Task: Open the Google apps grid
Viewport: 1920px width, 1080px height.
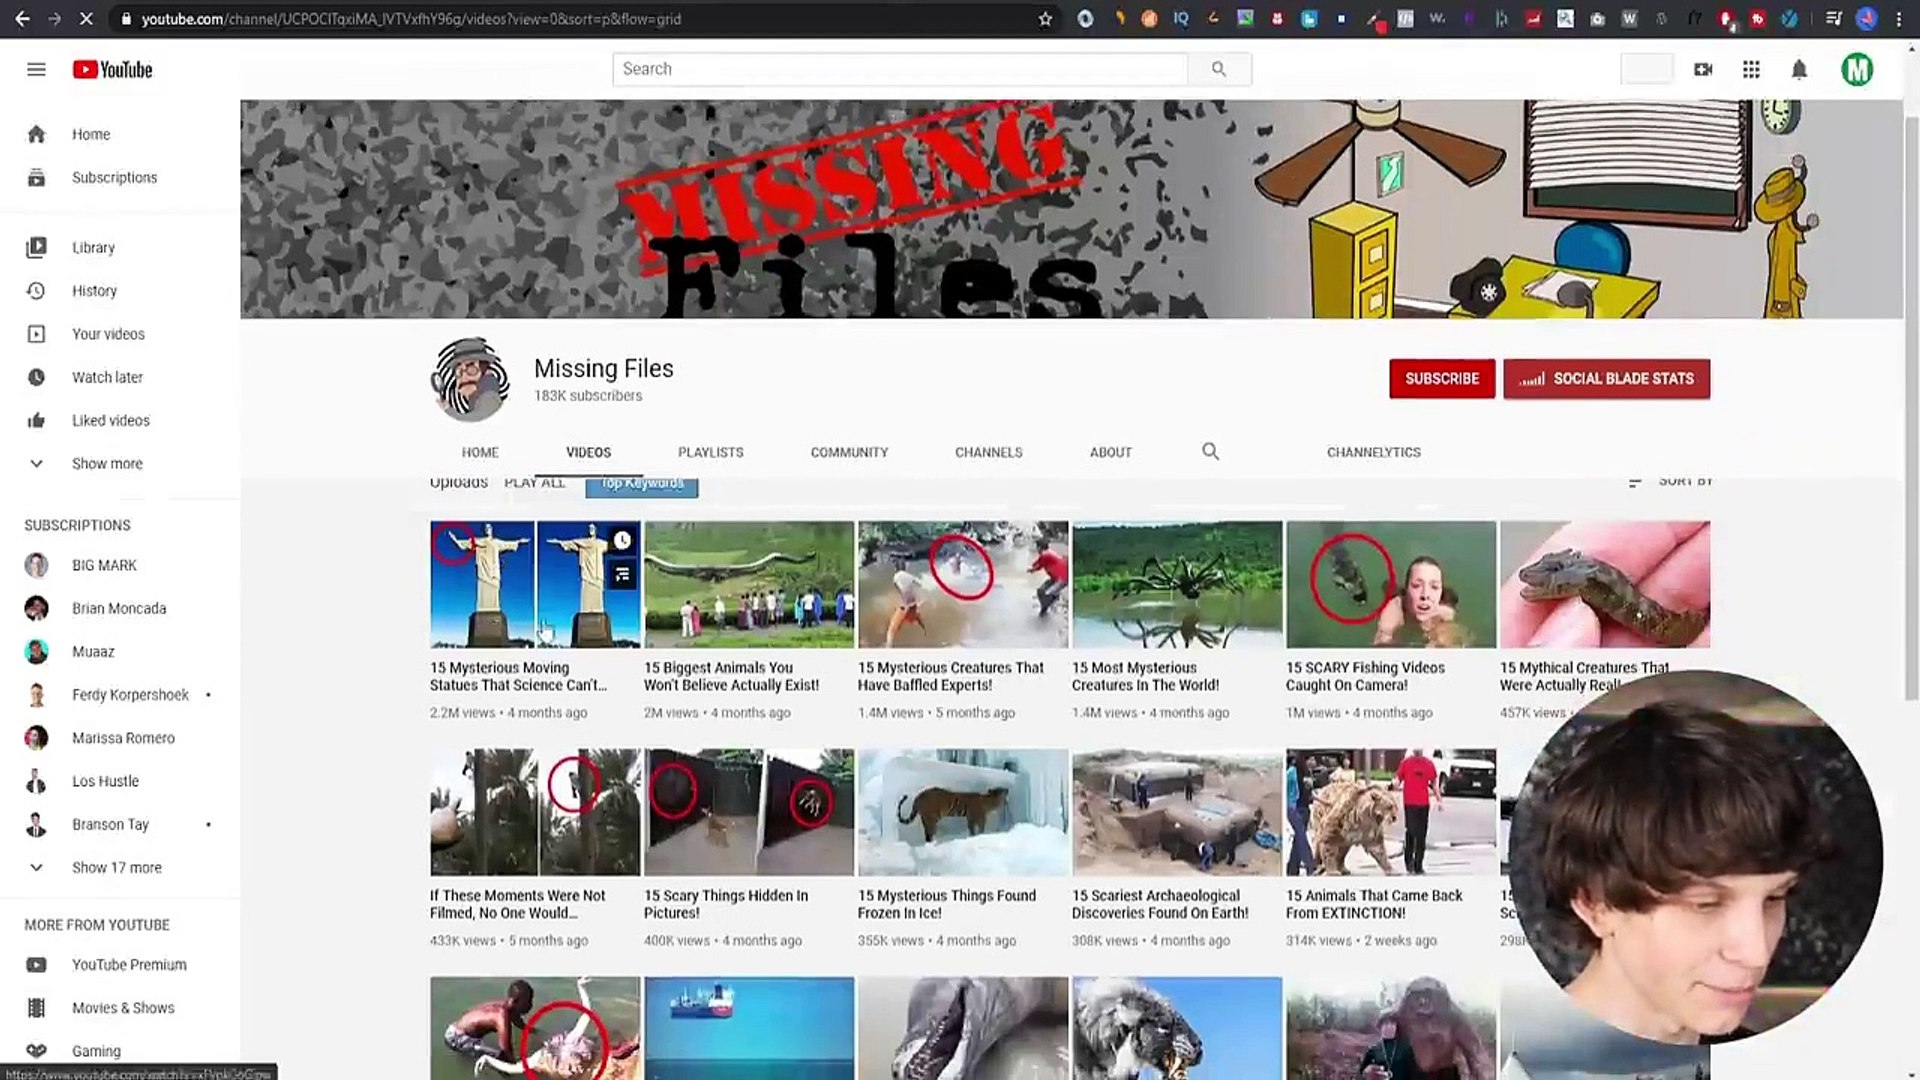Action: 1751,69
